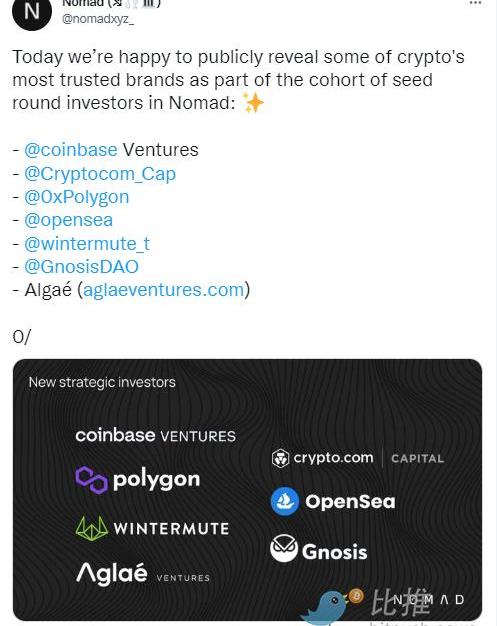Click the purple Polygon logo icon

[x=91, y=480]
